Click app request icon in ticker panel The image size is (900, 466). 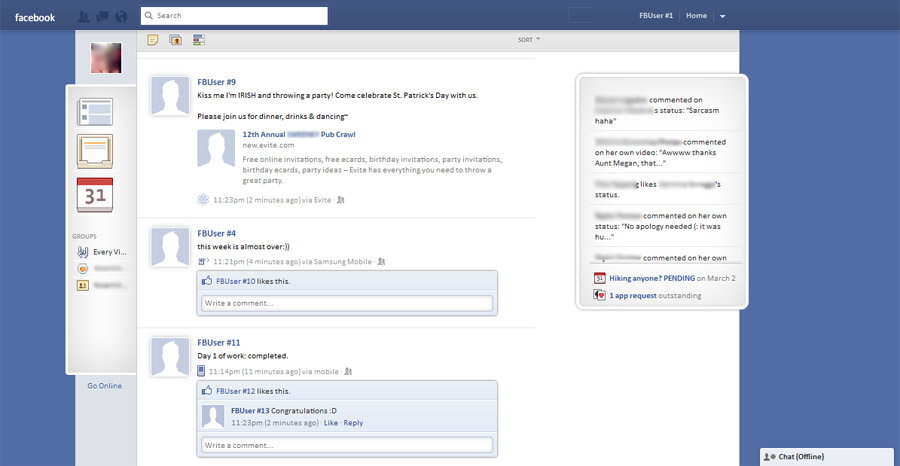coord(600,296)
